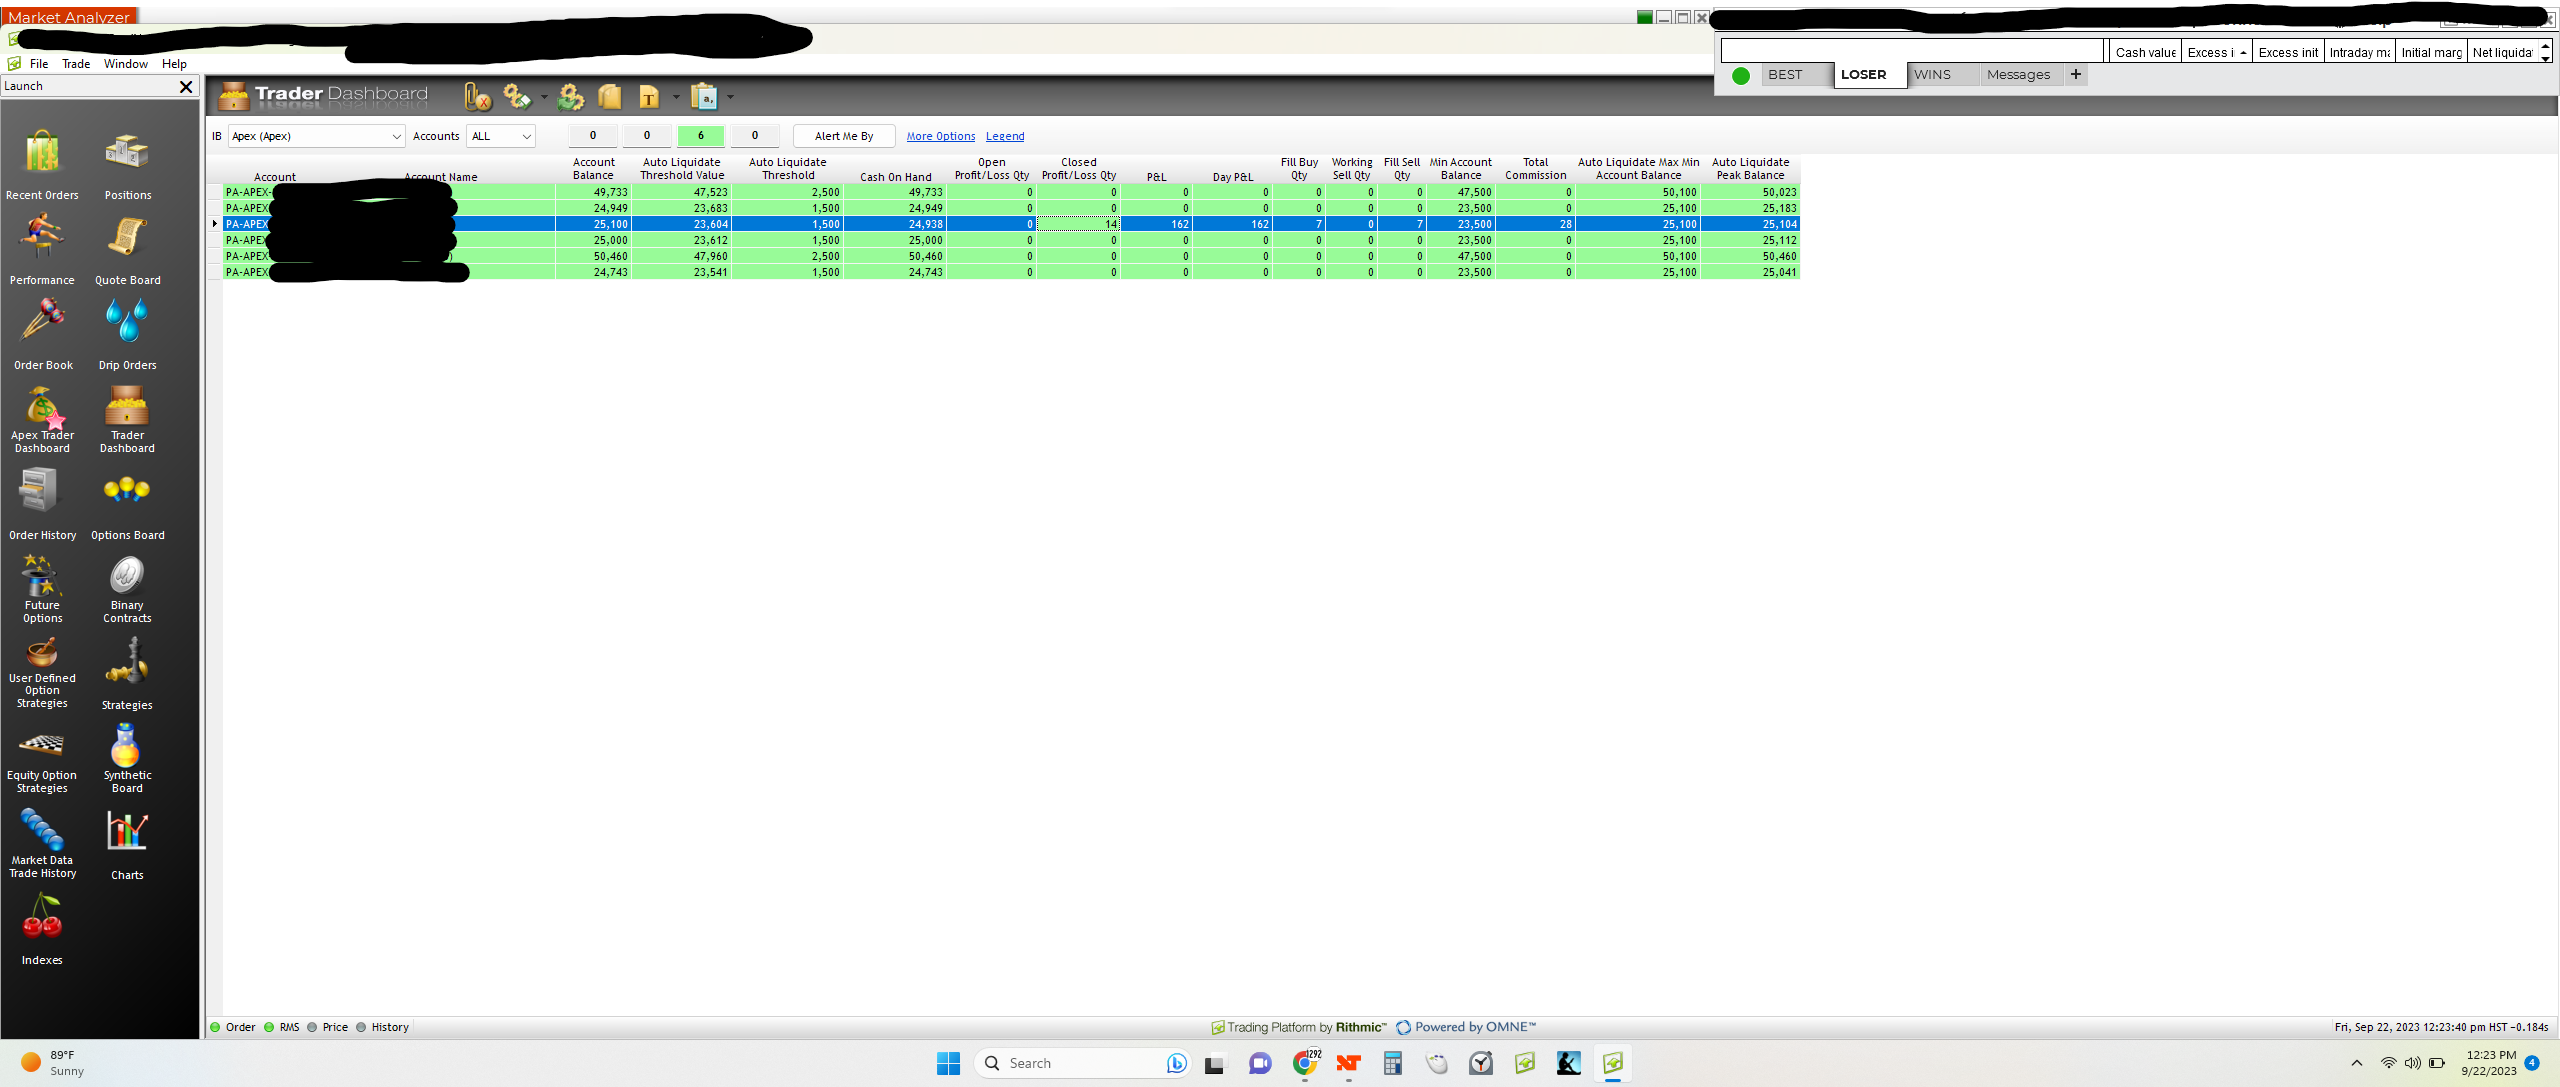Open User Defined Option Strategies
2560x1087 pixels.
tap(42, 674)
